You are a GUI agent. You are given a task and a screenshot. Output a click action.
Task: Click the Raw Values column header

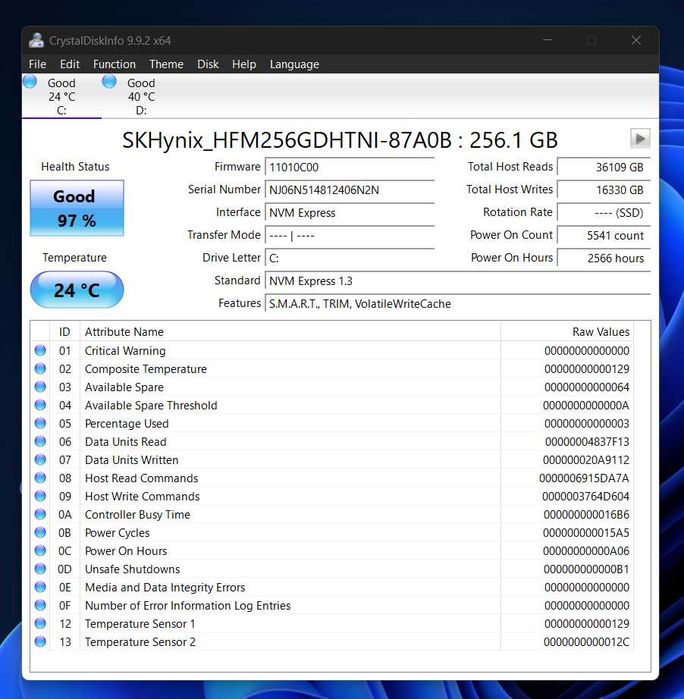[x=567, y=332]
